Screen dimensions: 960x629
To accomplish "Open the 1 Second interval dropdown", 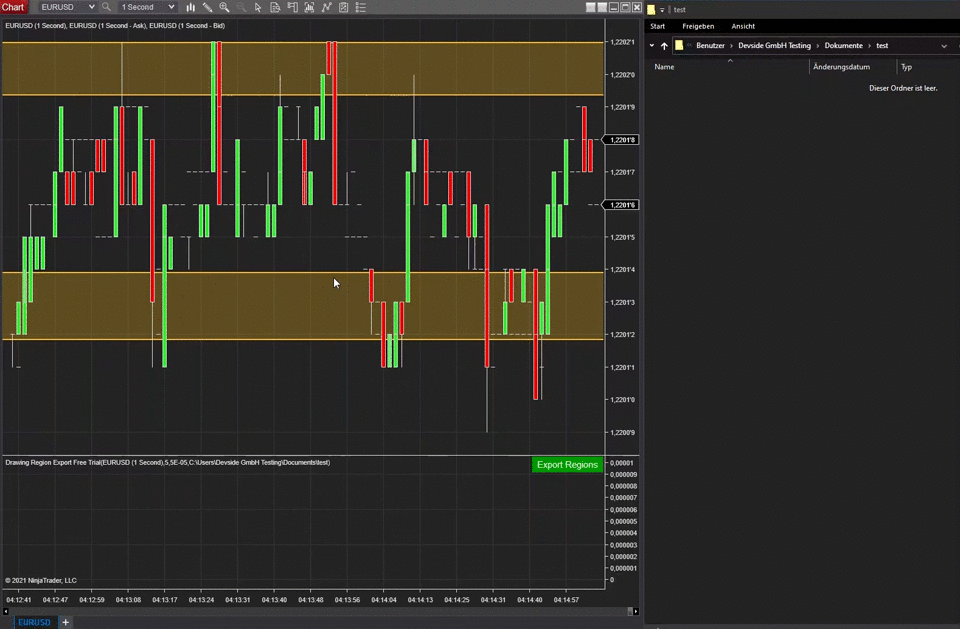I will 147,7.
